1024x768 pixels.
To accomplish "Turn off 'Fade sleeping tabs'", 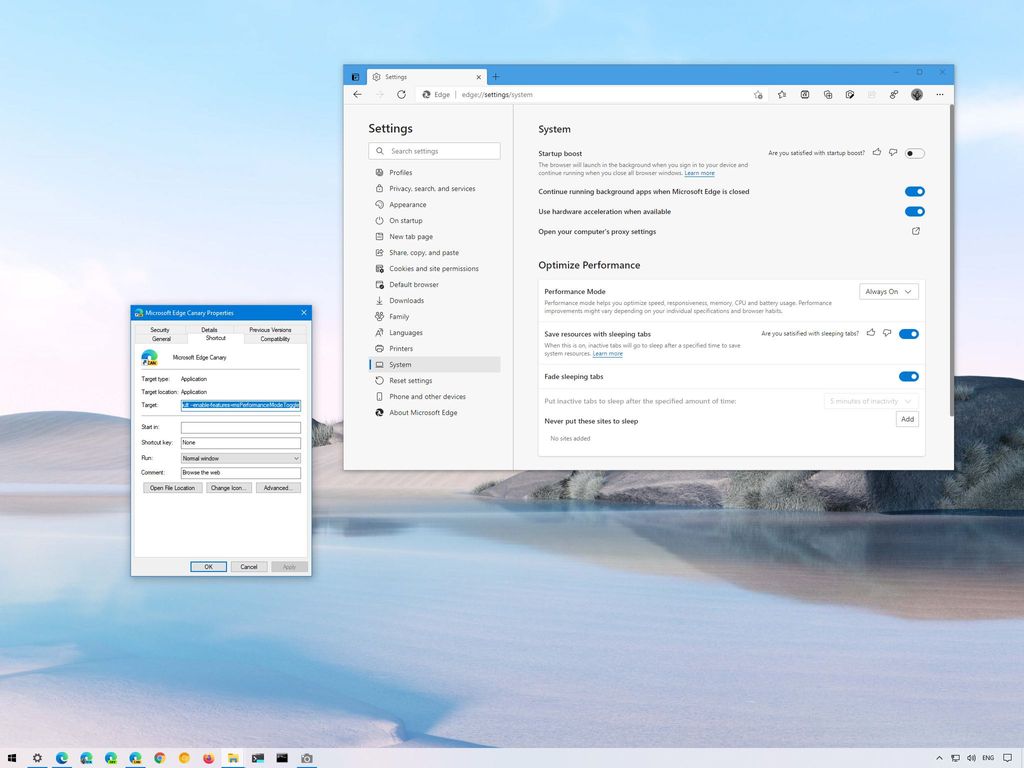I will coord(908,376).
